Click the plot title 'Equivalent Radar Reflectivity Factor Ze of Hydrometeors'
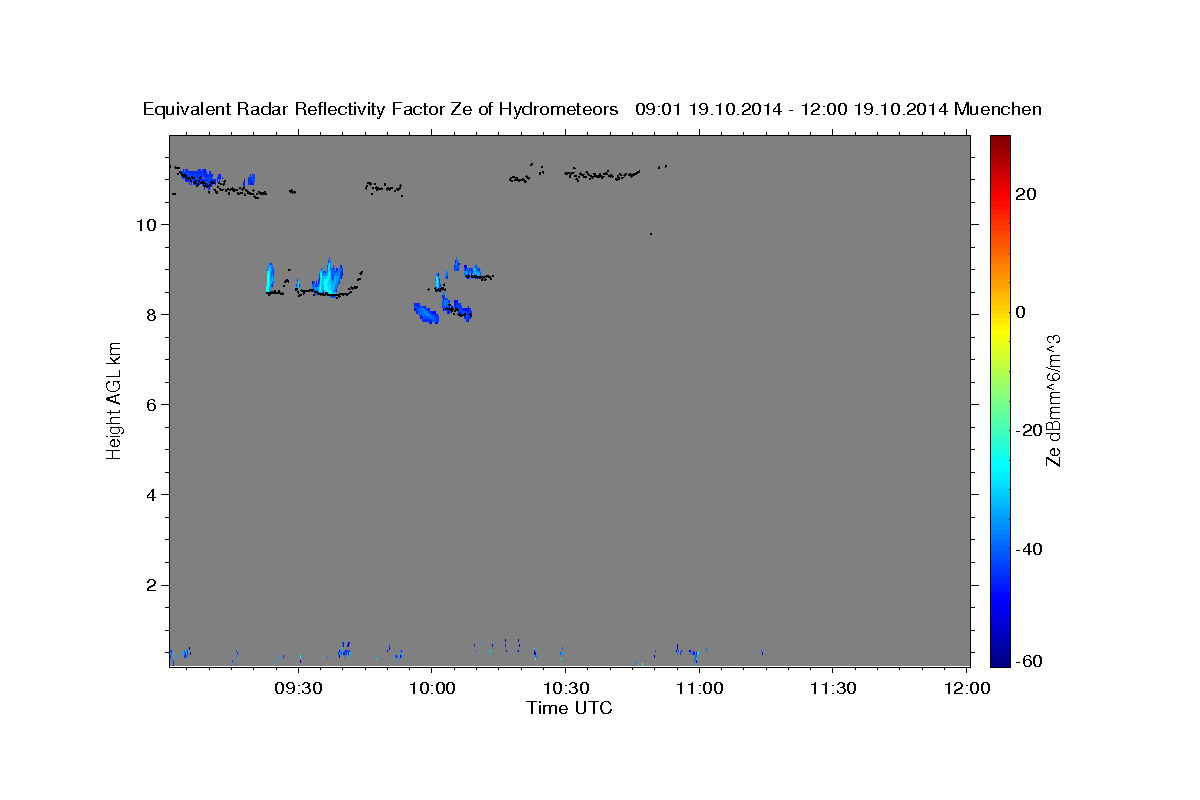Viewport: 1200px width, 800px height. (381, 110)
